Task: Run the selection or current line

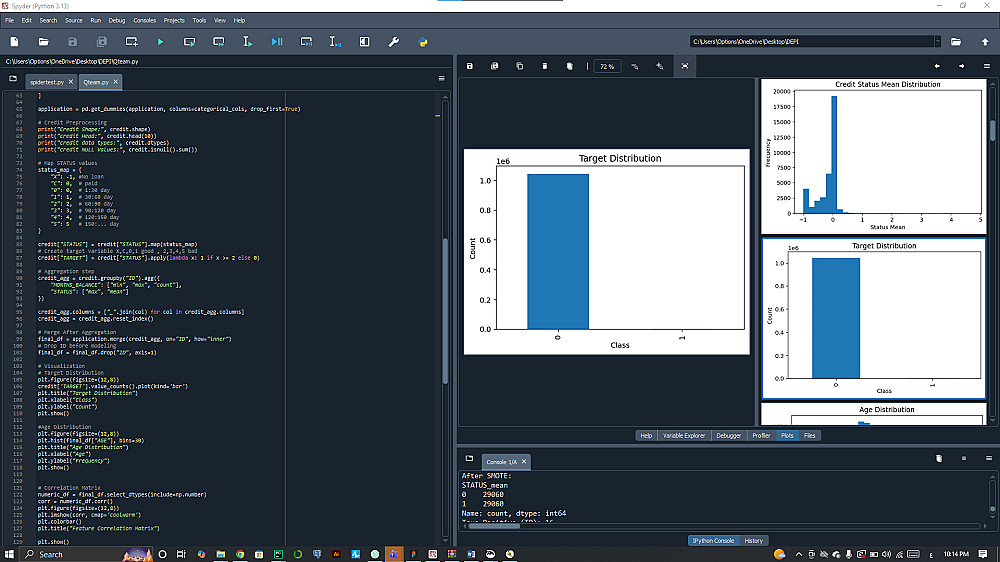Action: pos(247,42)
